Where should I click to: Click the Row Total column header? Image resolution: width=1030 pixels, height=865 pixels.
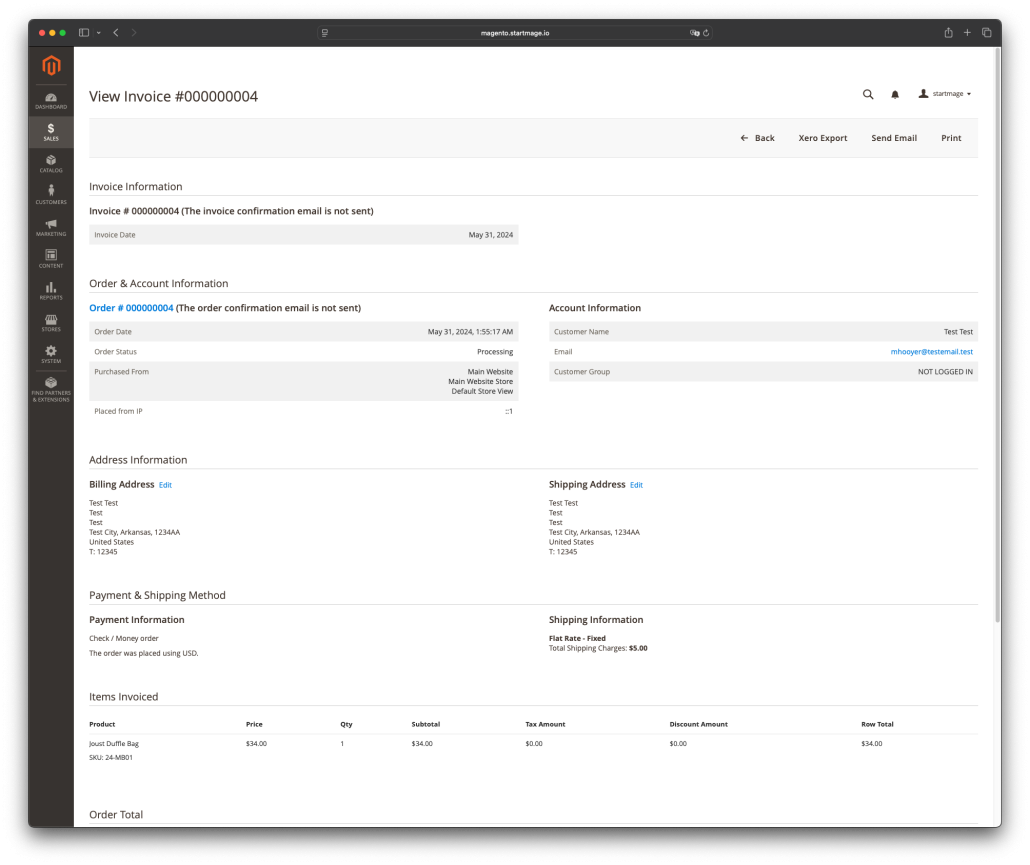coord(877,724)
